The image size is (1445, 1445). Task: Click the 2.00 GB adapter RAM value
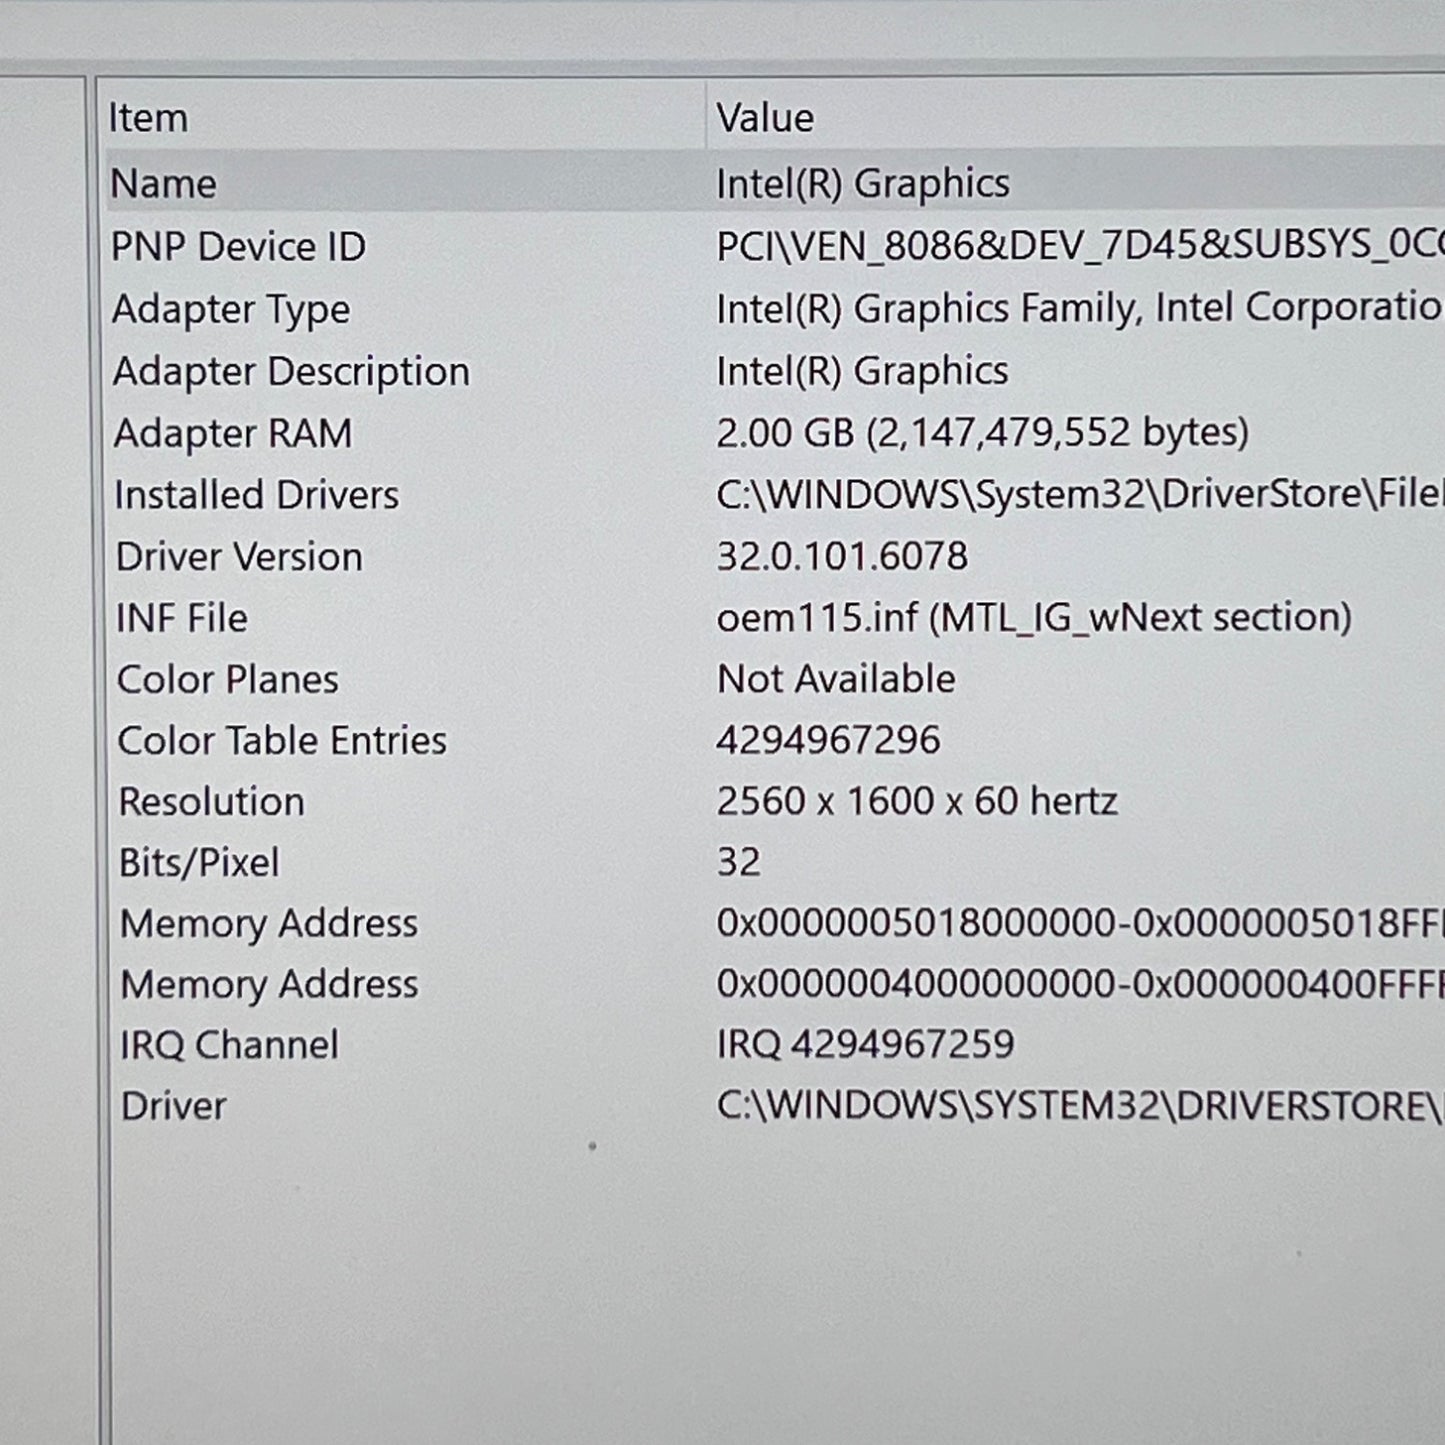(983, 432)
